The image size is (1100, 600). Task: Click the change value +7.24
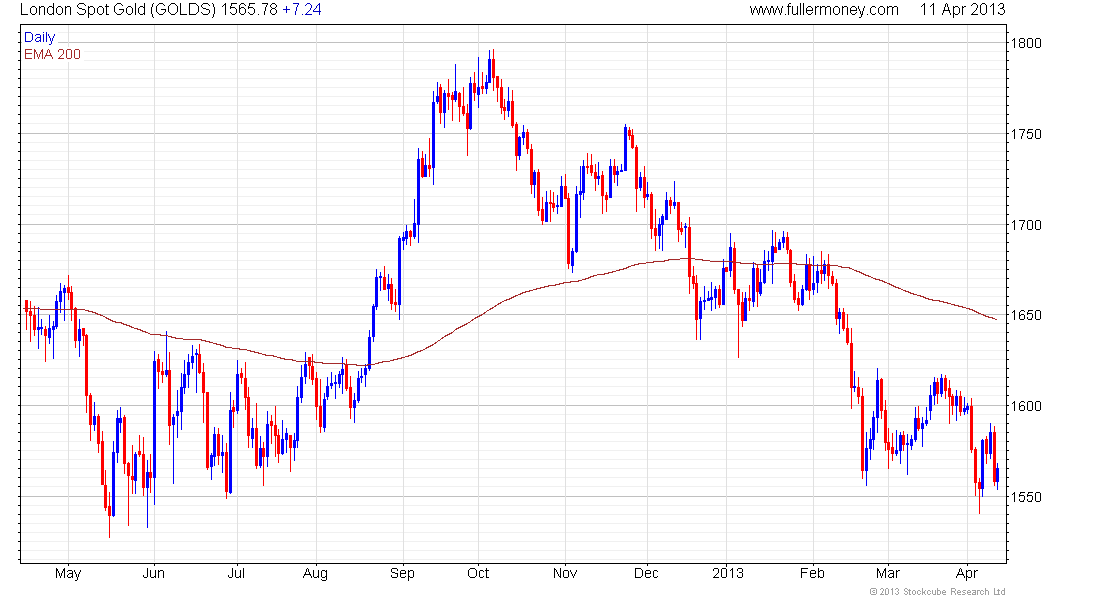point(302,10)
